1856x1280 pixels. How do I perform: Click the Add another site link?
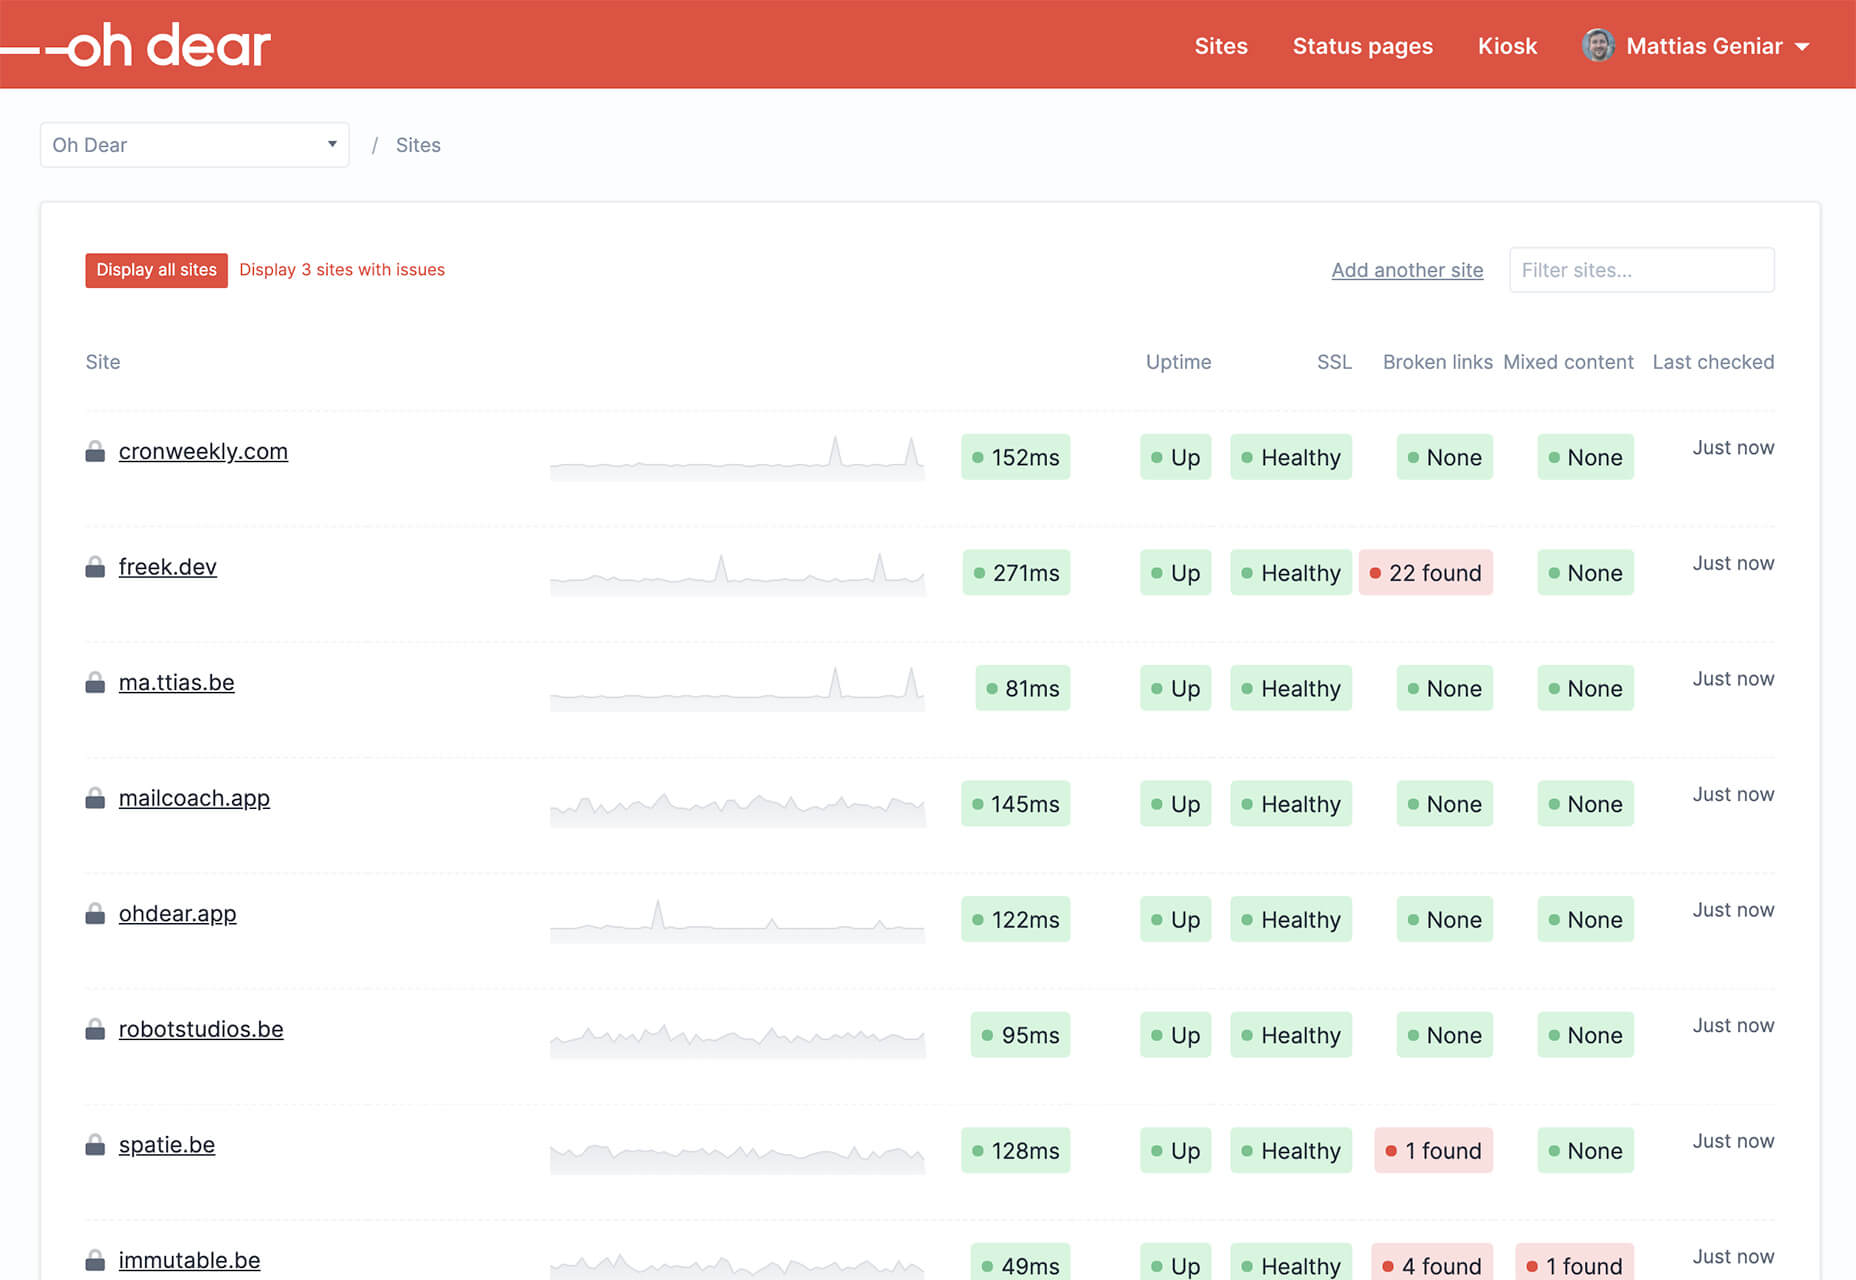pos(1407,270)
